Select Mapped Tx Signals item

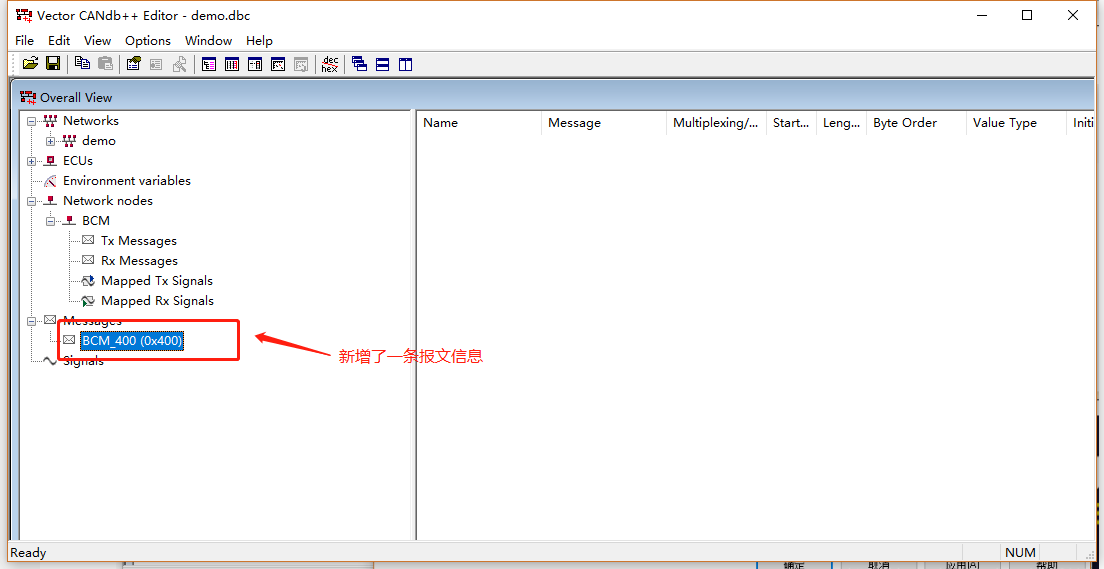coord(156,280)
